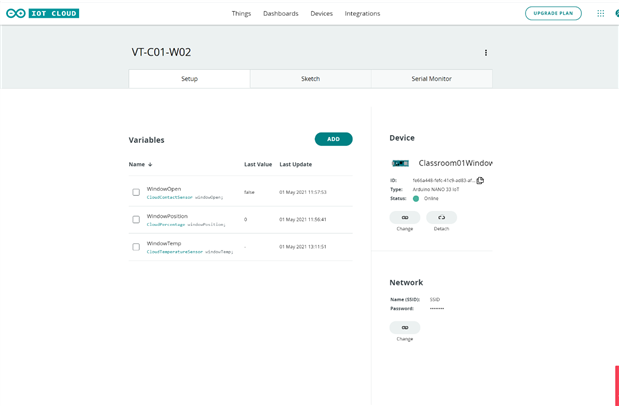Viewport: 619px width, 406px height.
Task: Click the ADD variable button
Action: (334, 139)
